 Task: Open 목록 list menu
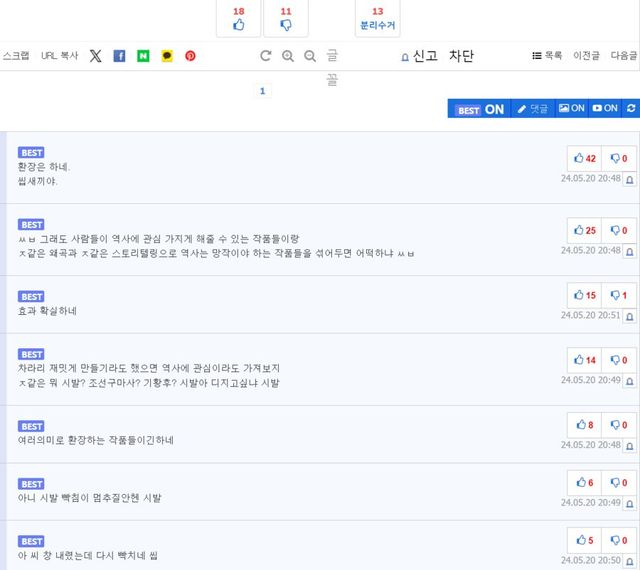(547, 56)
